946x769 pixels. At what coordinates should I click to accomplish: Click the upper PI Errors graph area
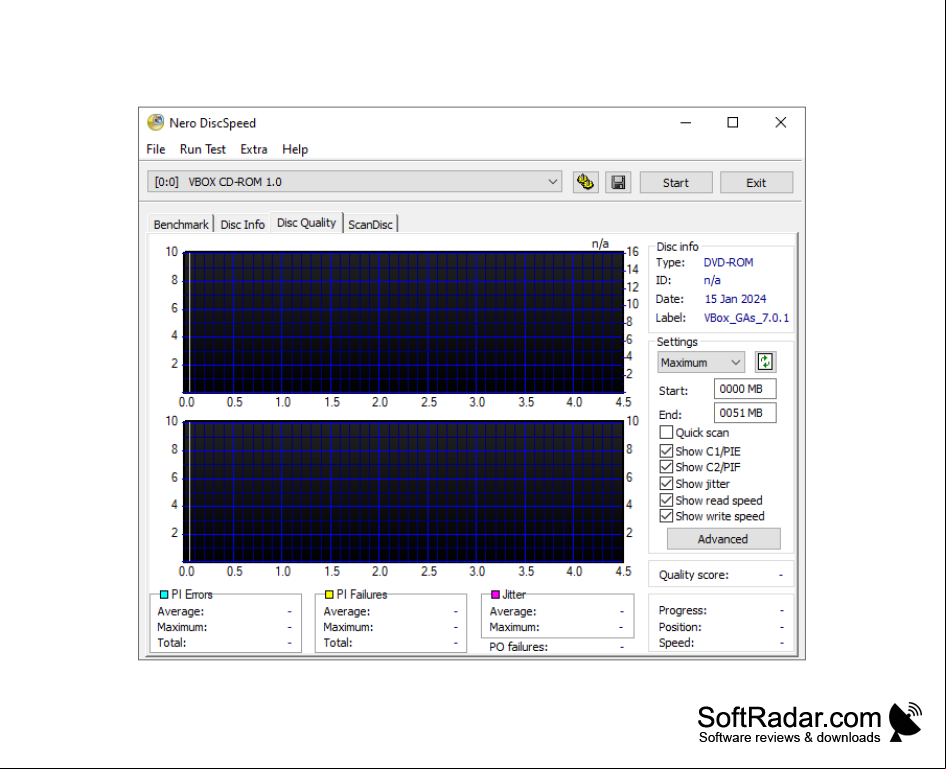[x=403, y=323]
